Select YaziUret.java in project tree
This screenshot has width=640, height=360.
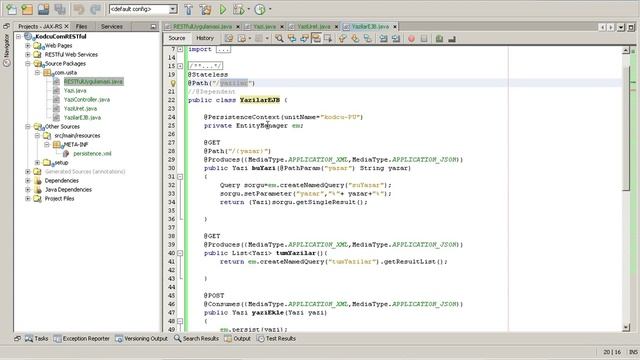(x=80, y=108)
